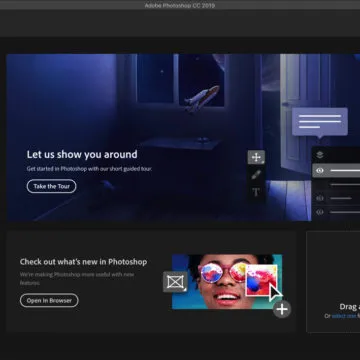Click the guided tour banner image with space shuttle
This screenshot has width=360, height=360.
pyautogui.click(x=183, y=137)
